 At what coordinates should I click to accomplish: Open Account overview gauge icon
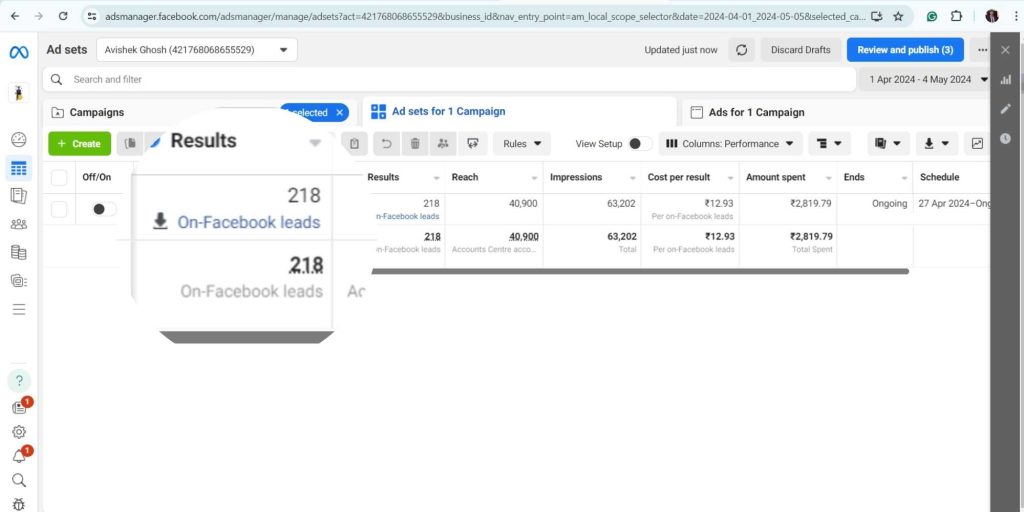click(19, 139)
